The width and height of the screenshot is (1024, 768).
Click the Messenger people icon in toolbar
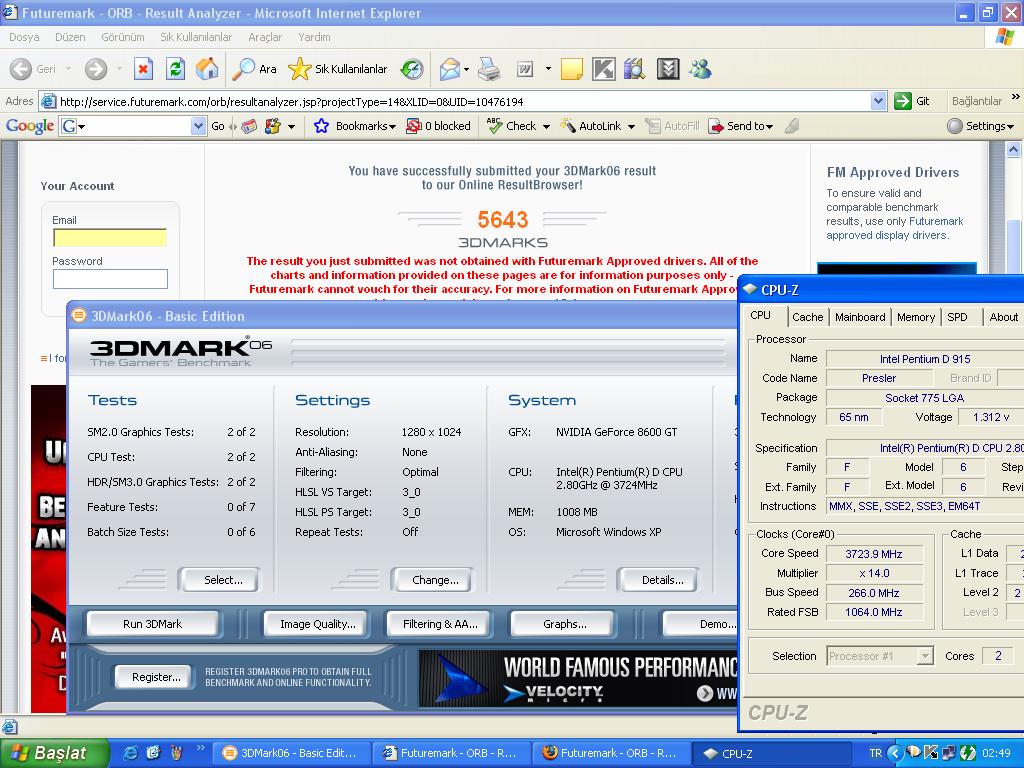pyautogui.click(x=700, y=69)
